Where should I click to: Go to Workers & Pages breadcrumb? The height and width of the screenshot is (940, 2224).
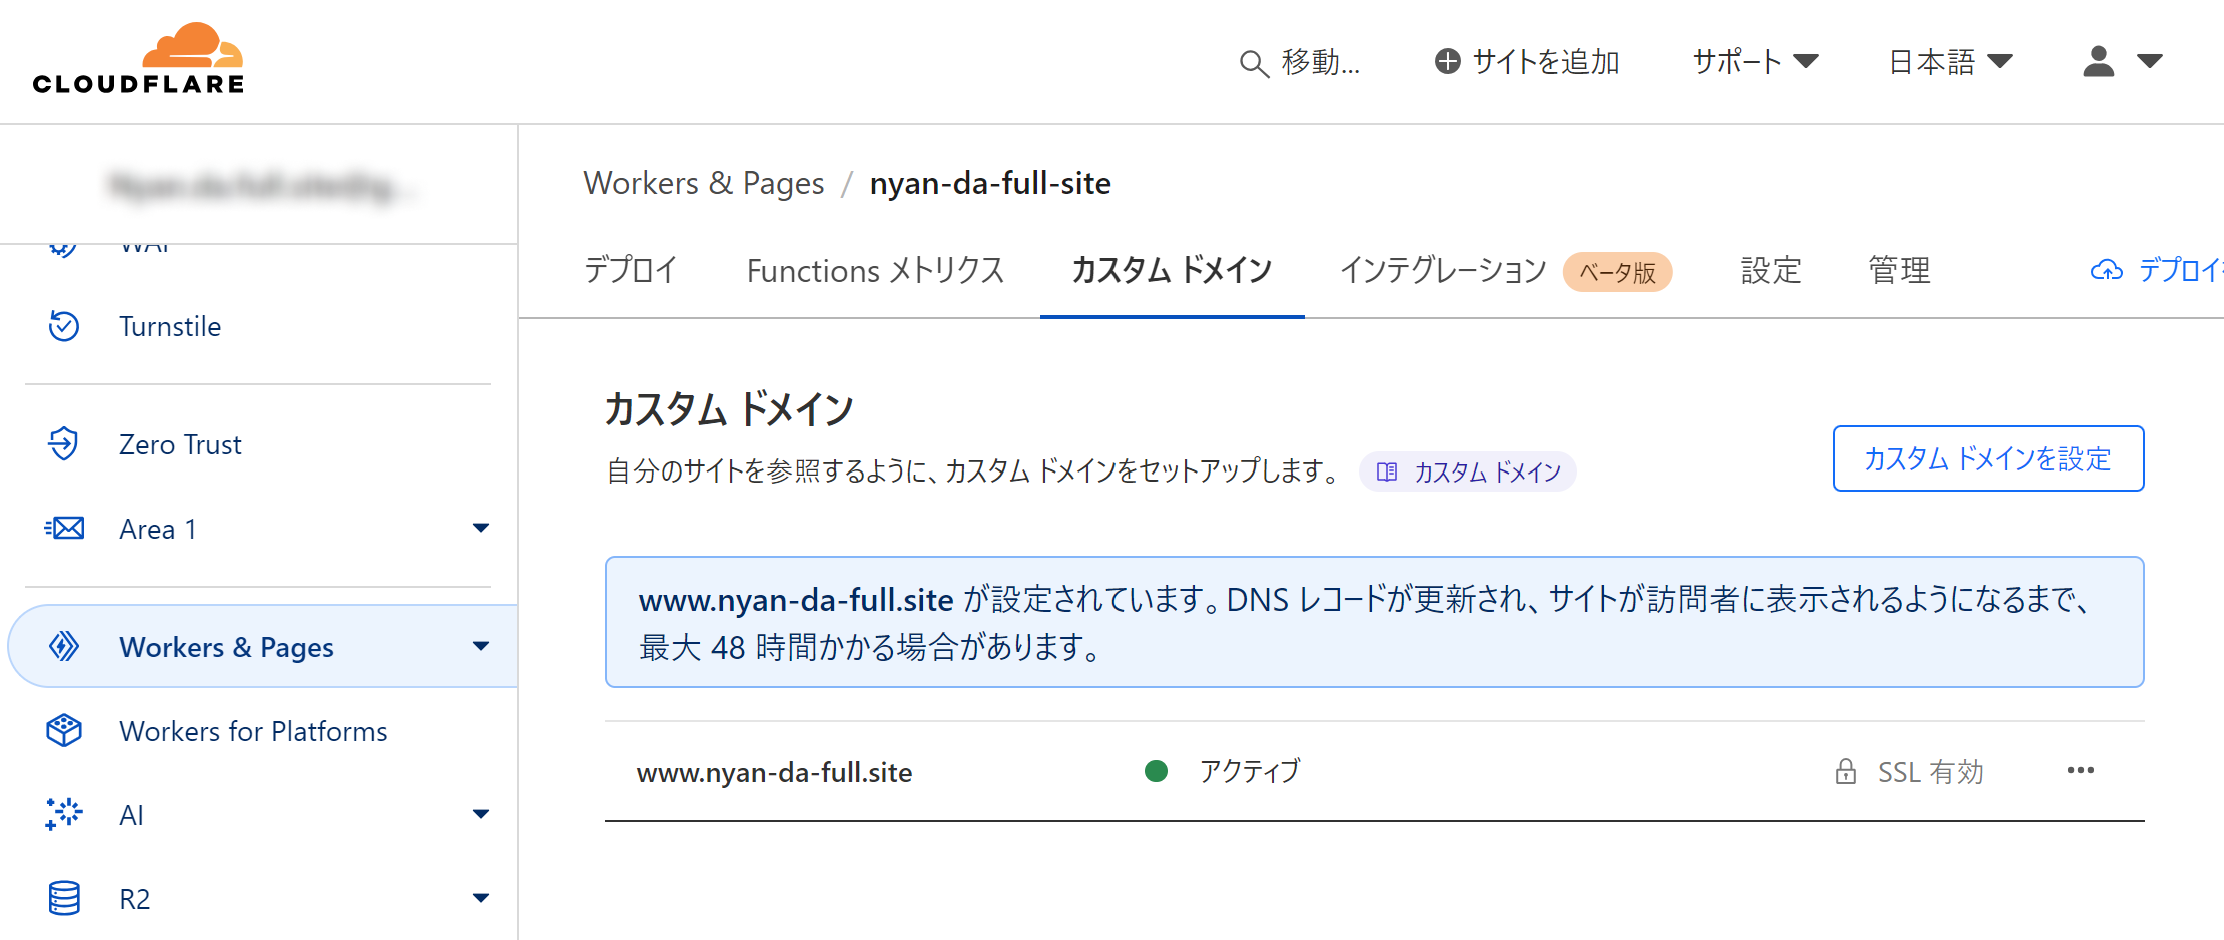point(704,183)
